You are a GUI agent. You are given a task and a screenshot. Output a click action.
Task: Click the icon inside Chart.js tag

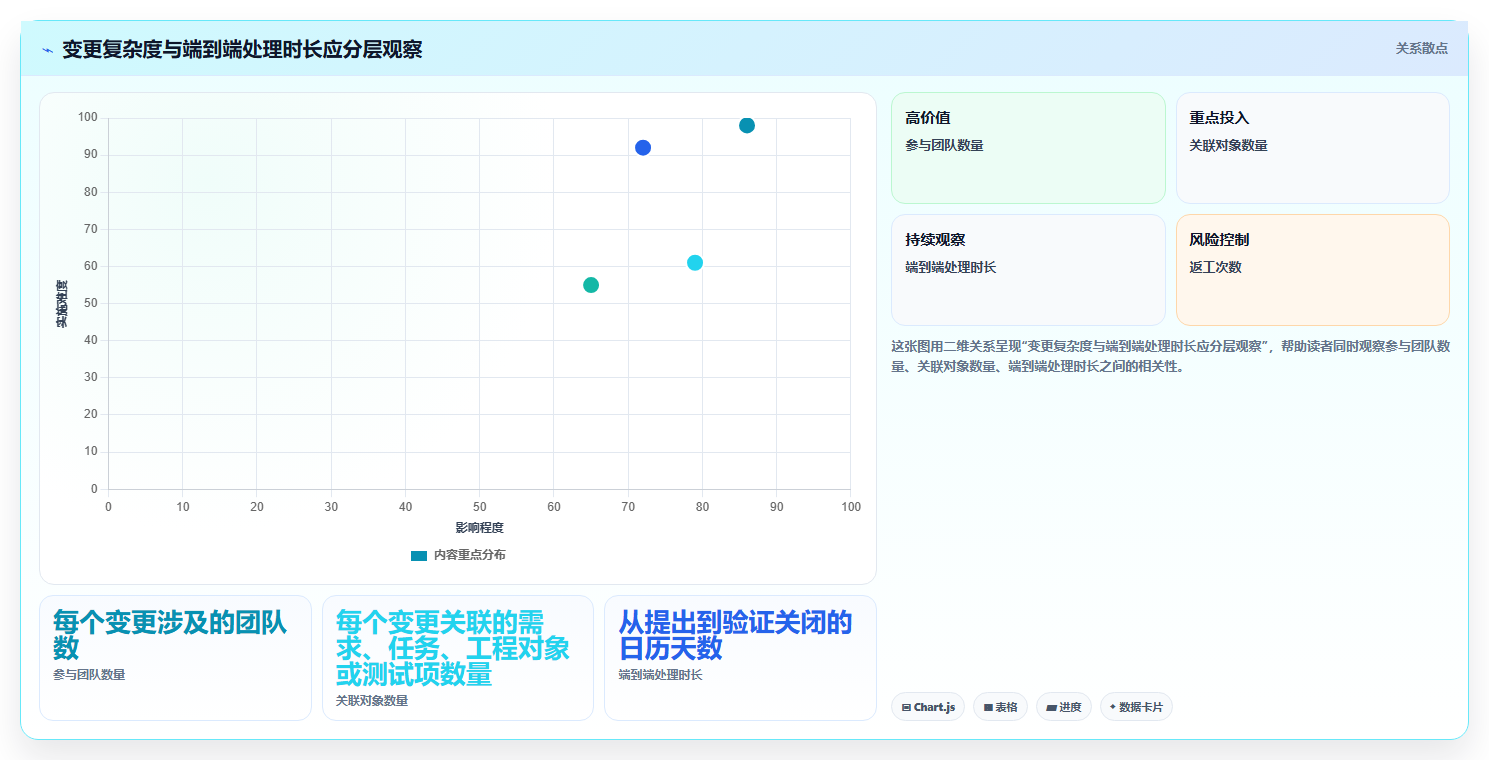point(906,707)
